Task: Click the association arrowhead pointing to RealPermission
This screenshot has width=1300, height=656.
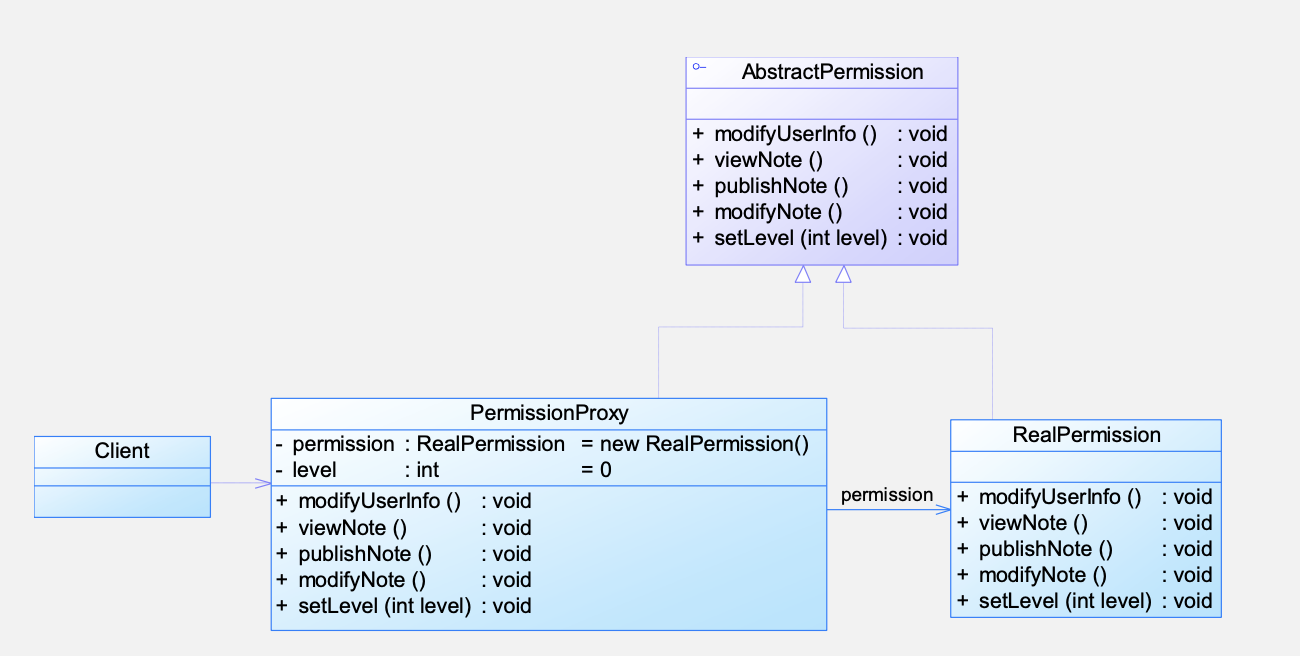Action: 942,510
